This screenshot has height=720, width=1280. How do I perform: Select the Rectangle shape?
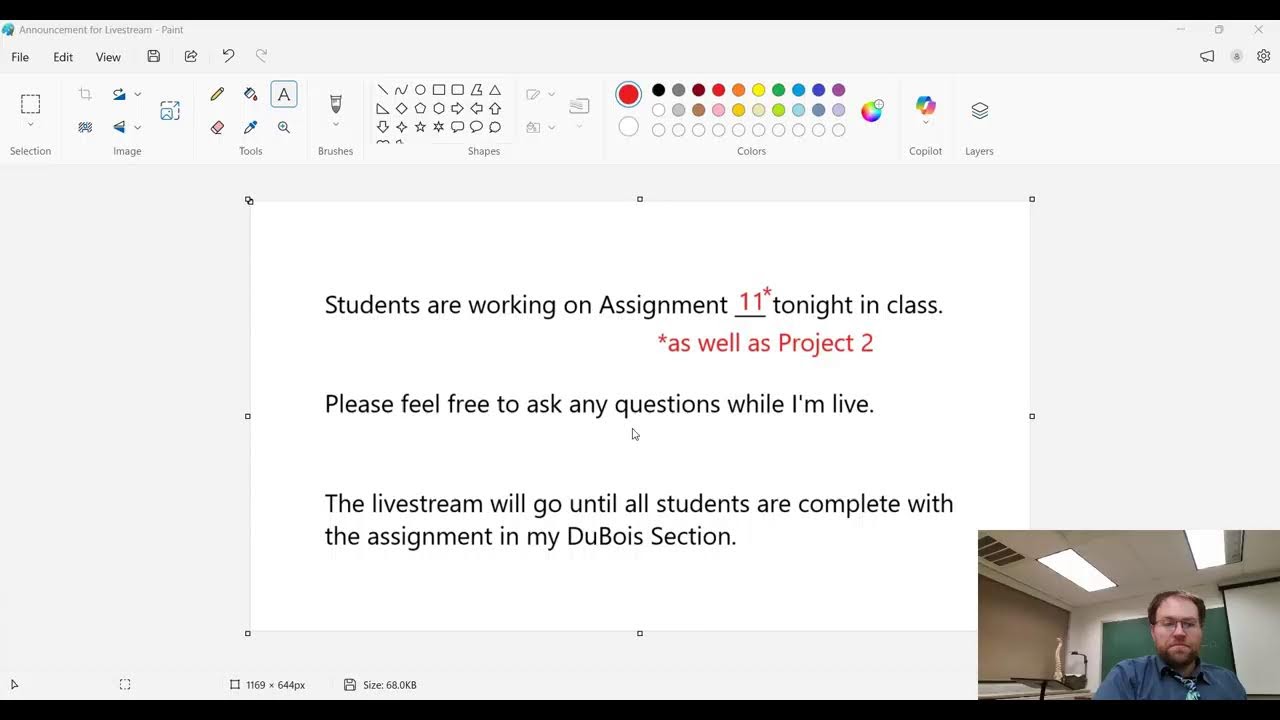click(x=438, y=90)
